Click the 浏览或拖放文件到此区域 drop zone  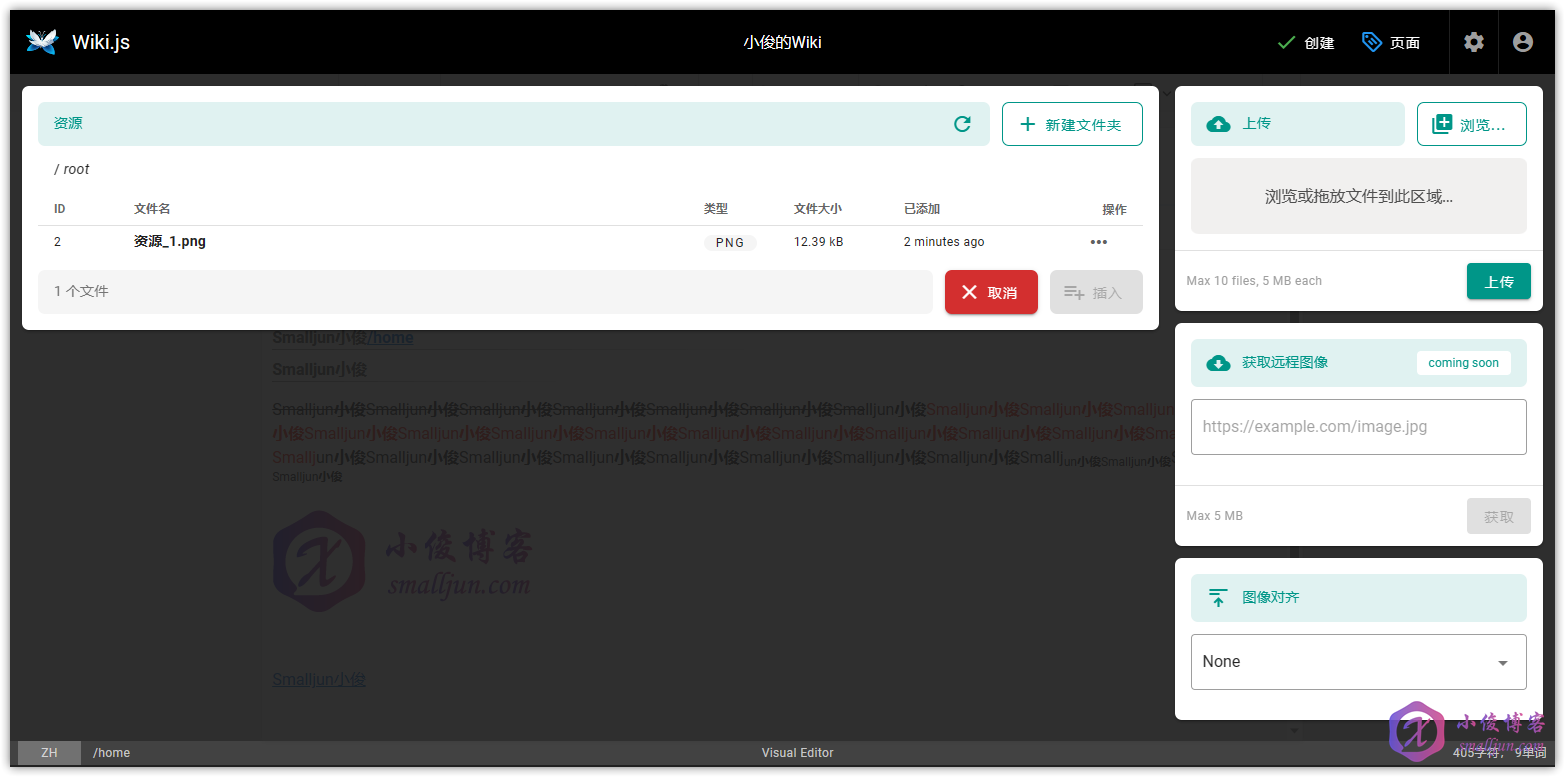pyautogui.click(x=1358, y=196)
